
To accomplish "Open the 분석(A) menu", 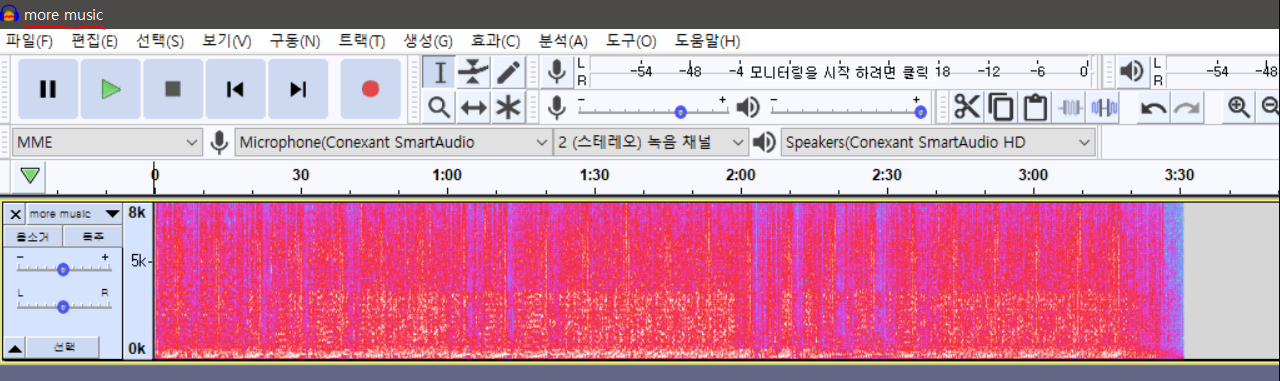I will point(563,41).
